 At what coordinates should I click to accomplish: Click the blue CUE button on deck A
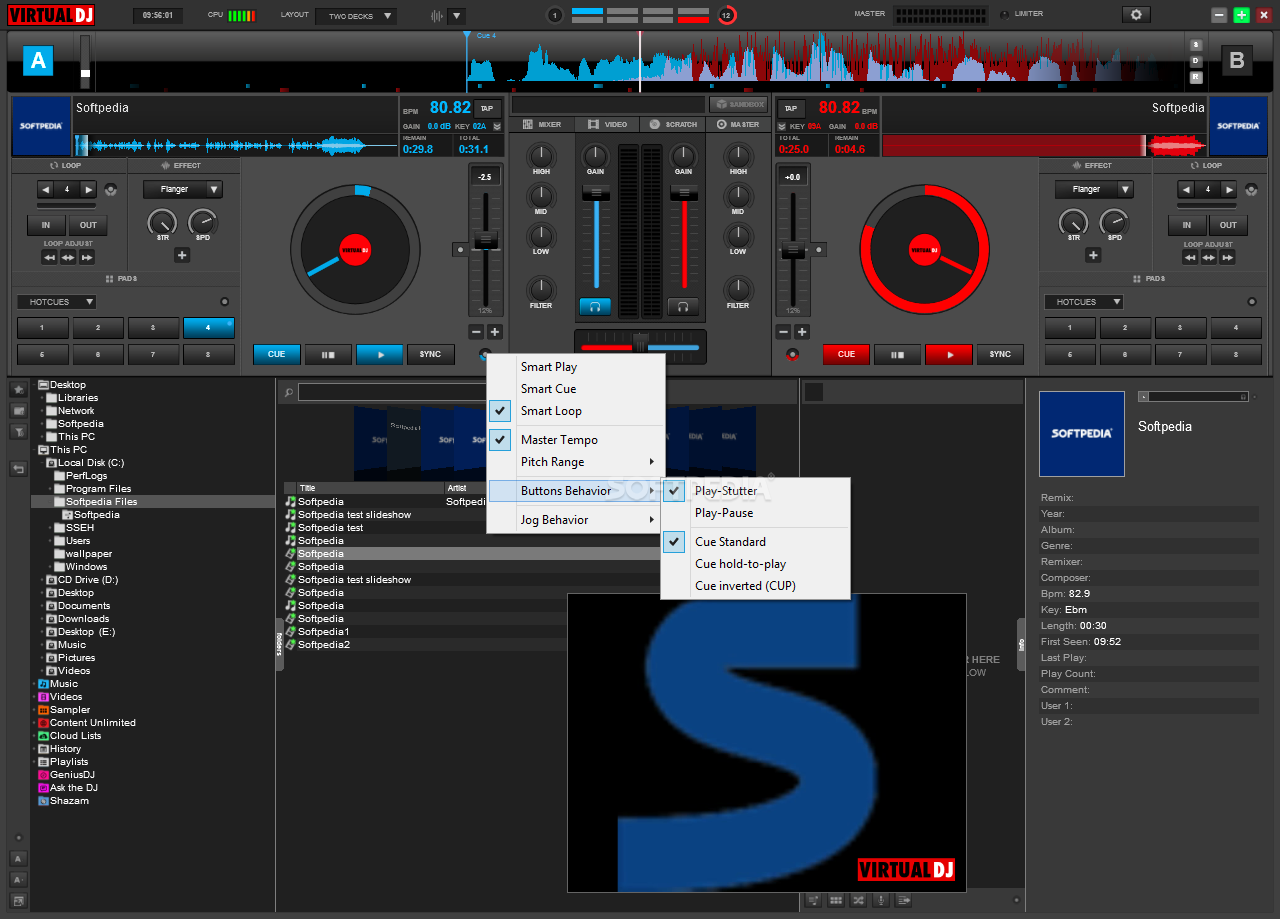(x=277, y=354)
